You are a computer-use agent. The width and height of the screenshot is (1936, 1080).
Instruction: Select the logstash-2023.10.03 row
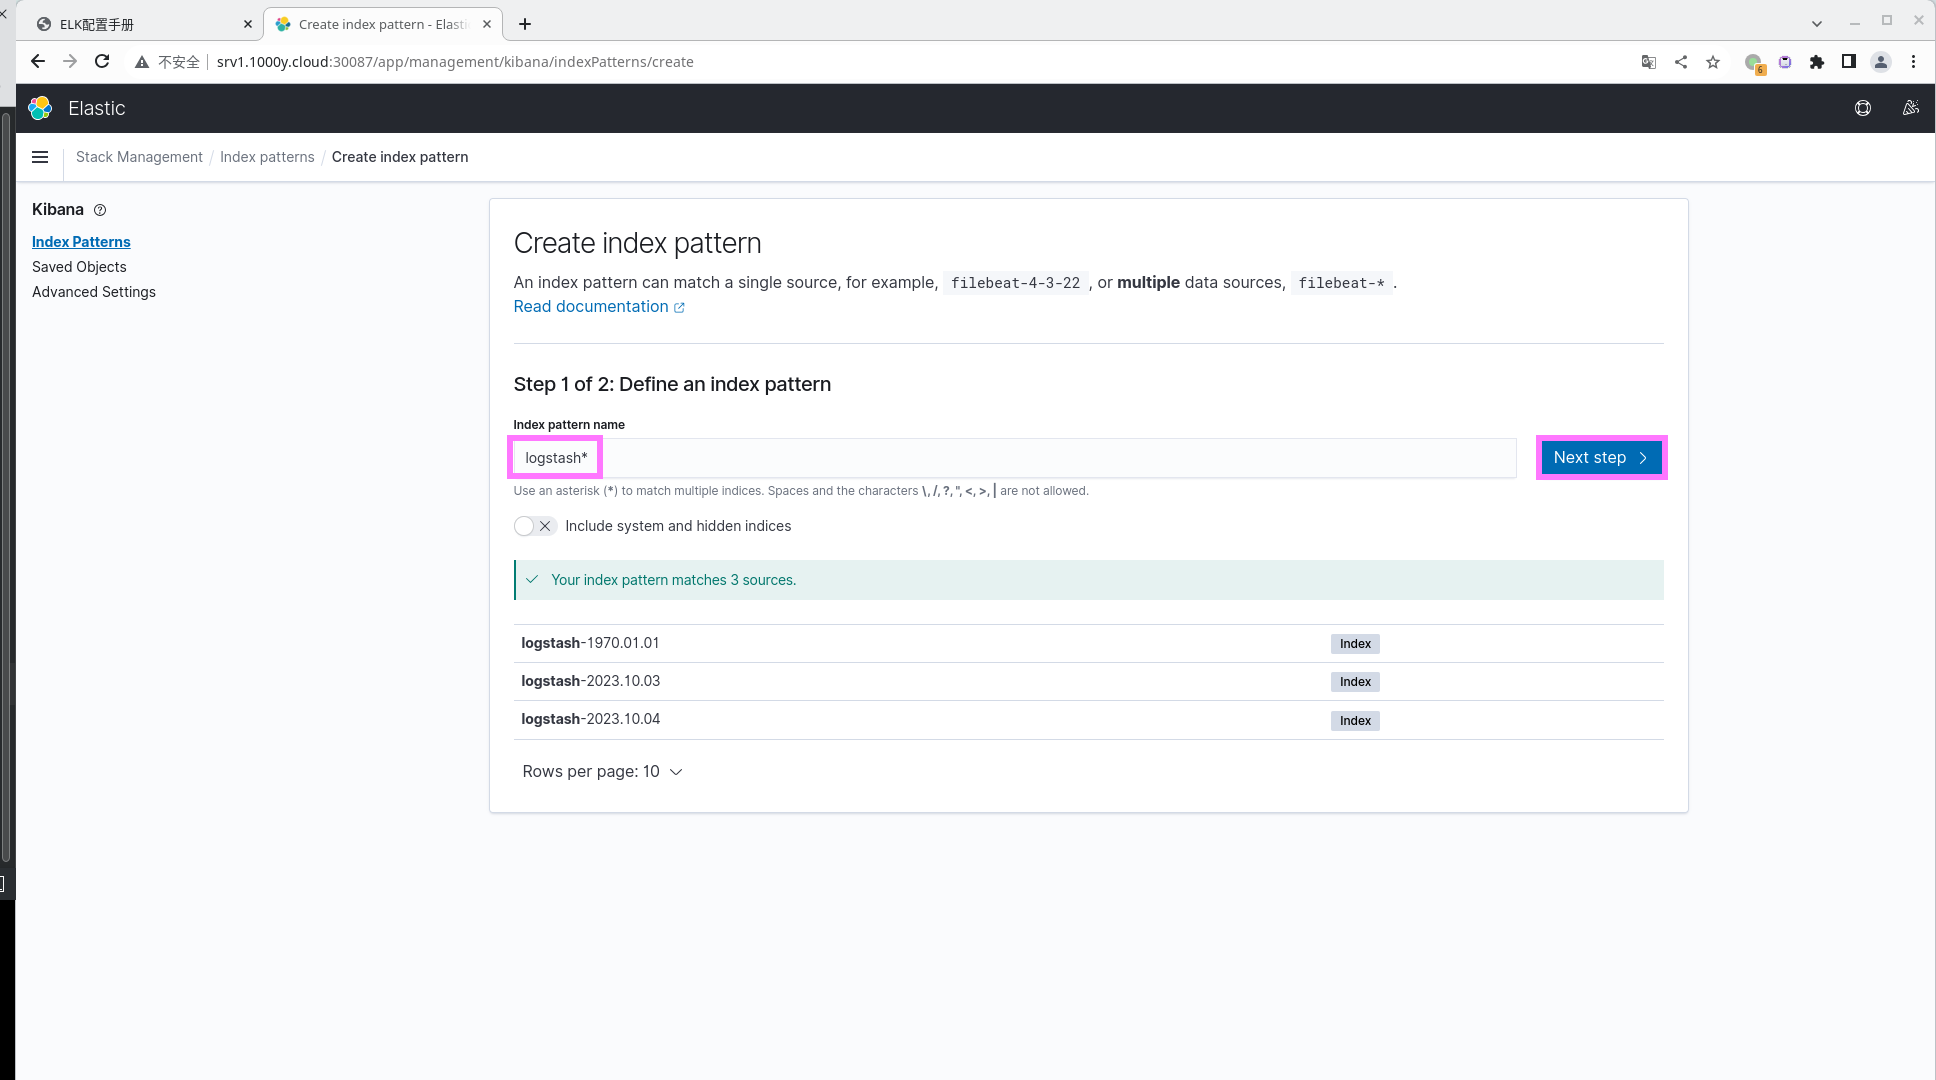coord(1088,681)
